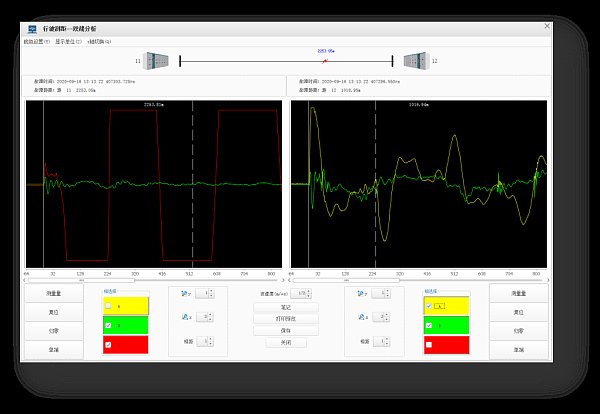Enable the yellow channel checkbox on the left
The width and height of the screenshot is (600, 414).
click(108, 304)
